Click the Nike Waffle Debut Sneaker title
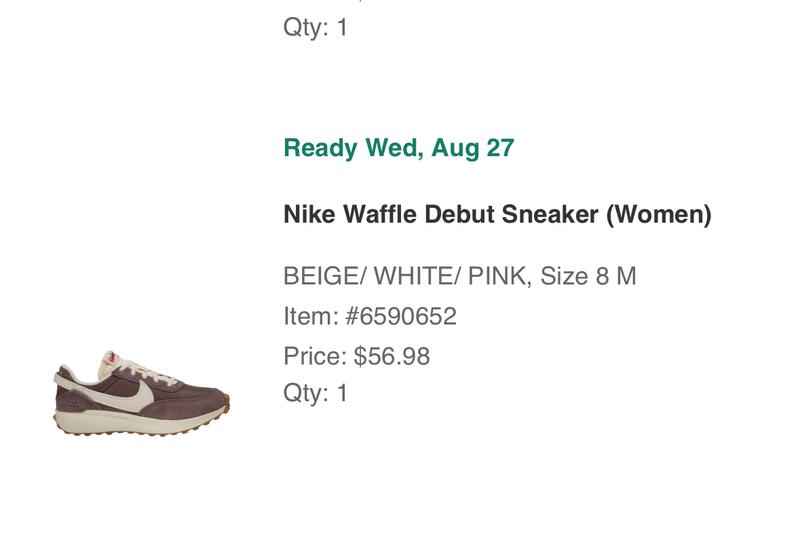This screenshot has height=541, width=800. point(497,214)
